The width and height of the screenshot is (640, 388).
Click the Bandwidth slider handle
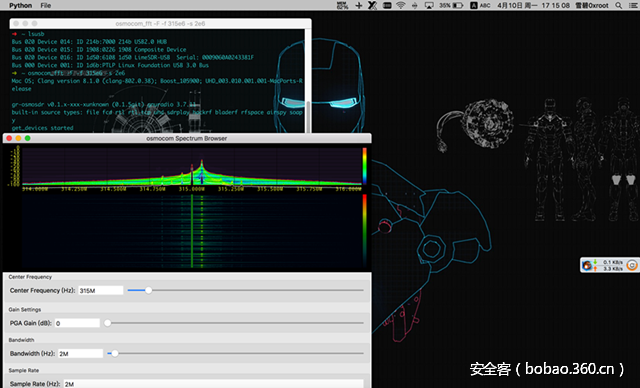(x=115, y=353)
